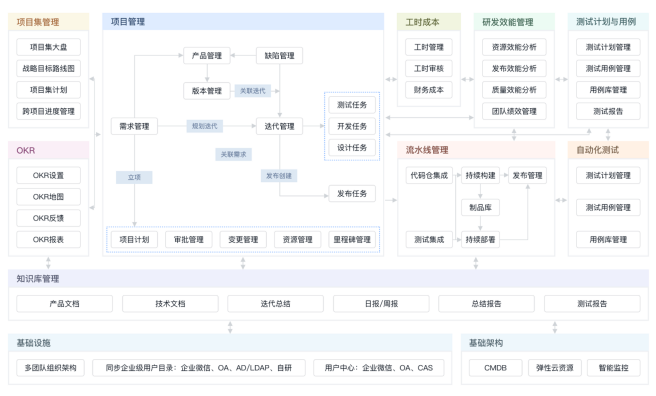Click the 资源管理 box

[297, 240]
